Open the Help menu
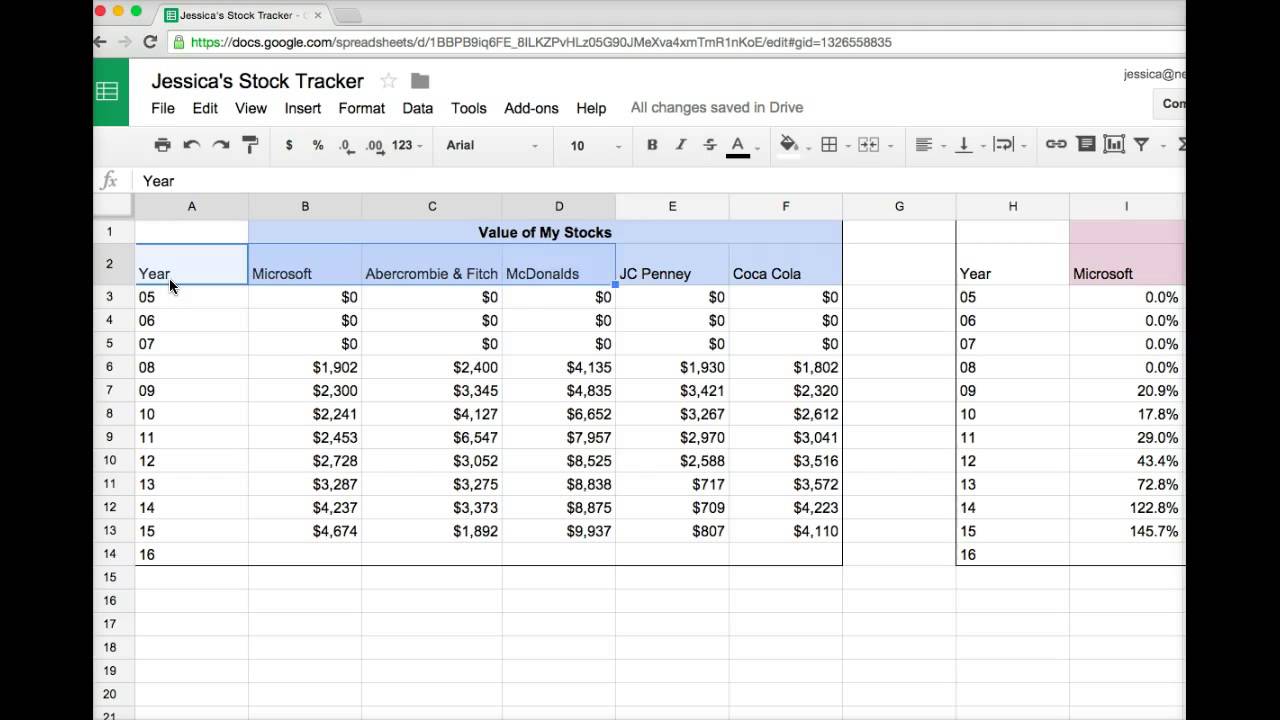This screenshot has width=1280, height=720. (591, 108)
